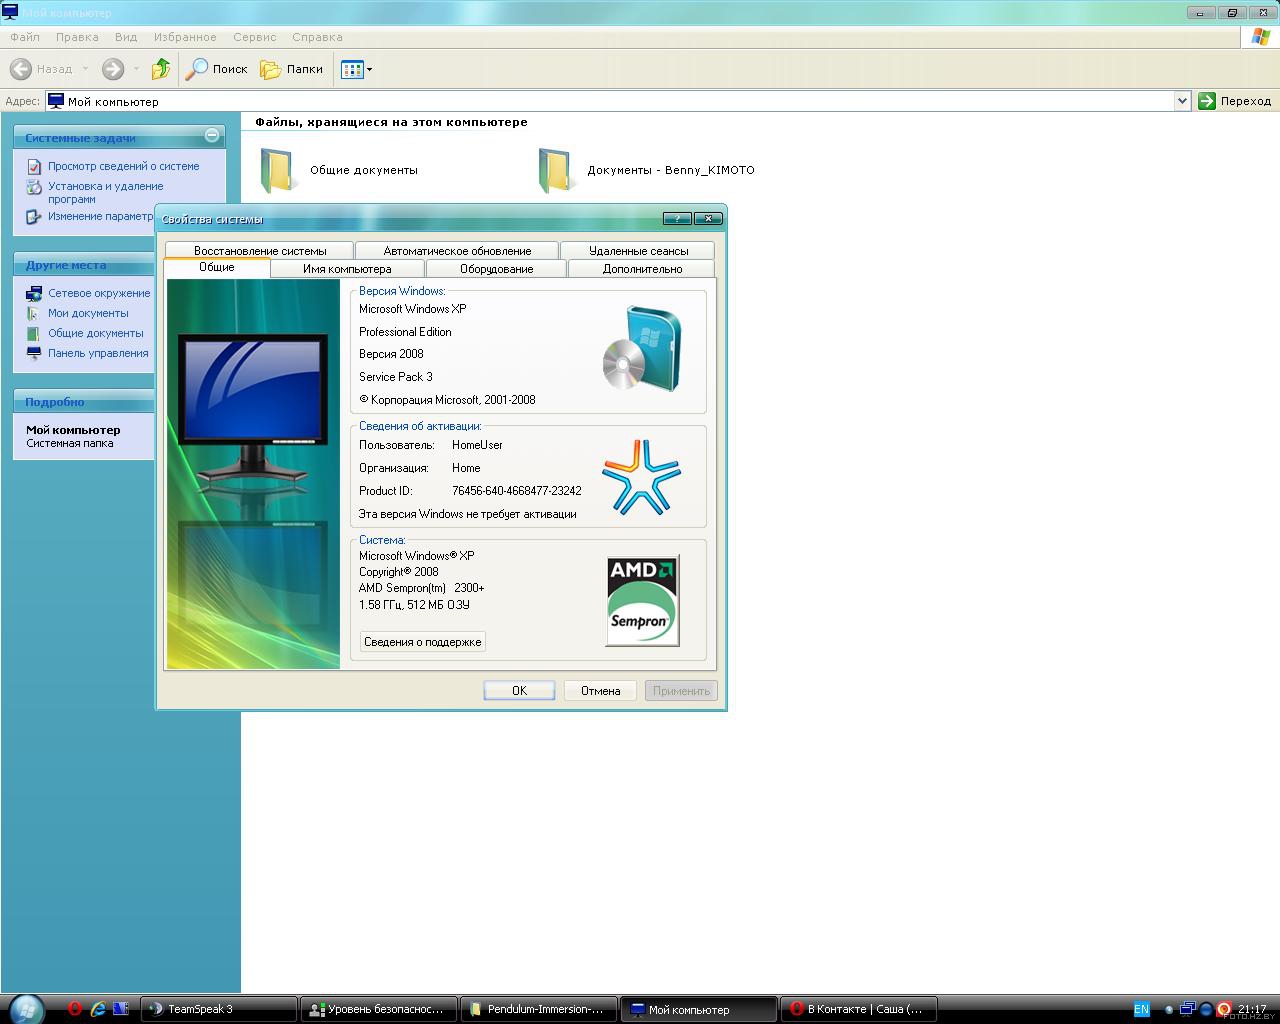This screenshot has width=1280, height=1024.
Task: Click the Go (Переход) button
Action: tap(1235, 101)
